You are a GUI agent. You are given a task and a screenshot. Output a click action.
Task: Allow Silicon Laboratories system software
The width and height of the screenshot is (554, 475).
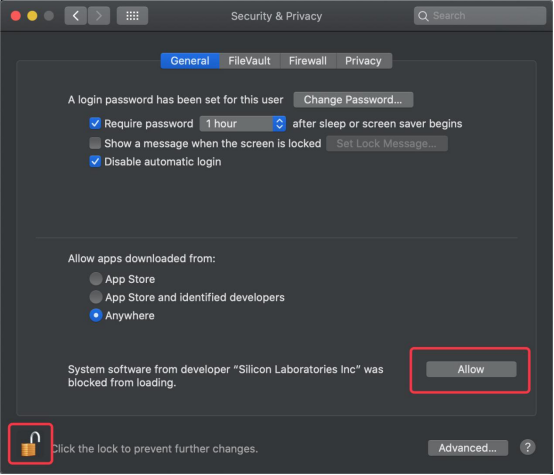[x=471, y=369]
